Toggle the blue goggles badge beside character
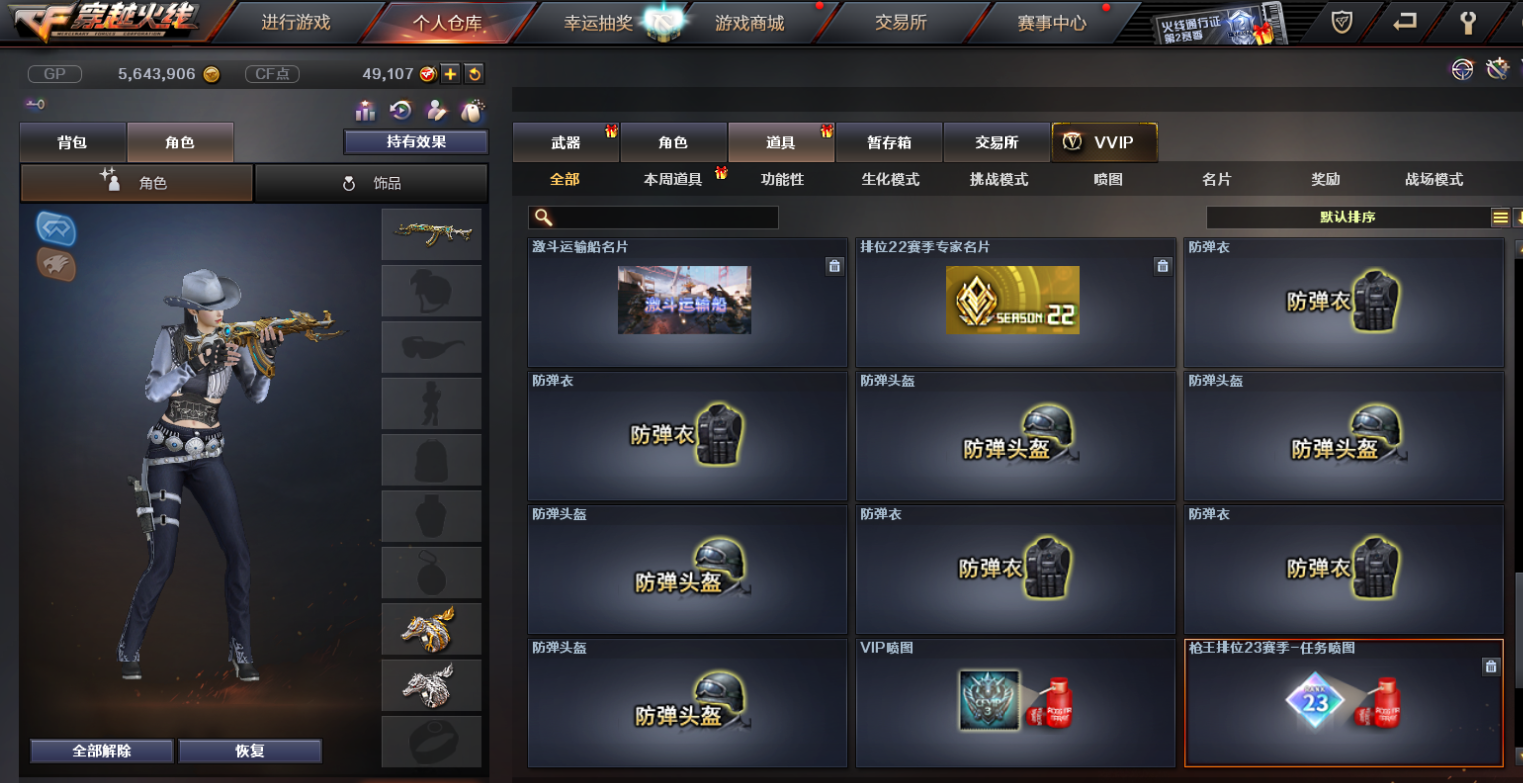Viewport: 1523px width, 783px height. click(x=56, y=229)
